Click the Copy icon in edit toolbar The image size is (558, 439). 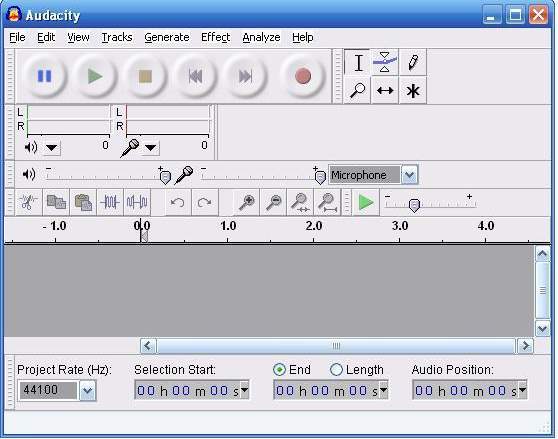pos(56,202)
